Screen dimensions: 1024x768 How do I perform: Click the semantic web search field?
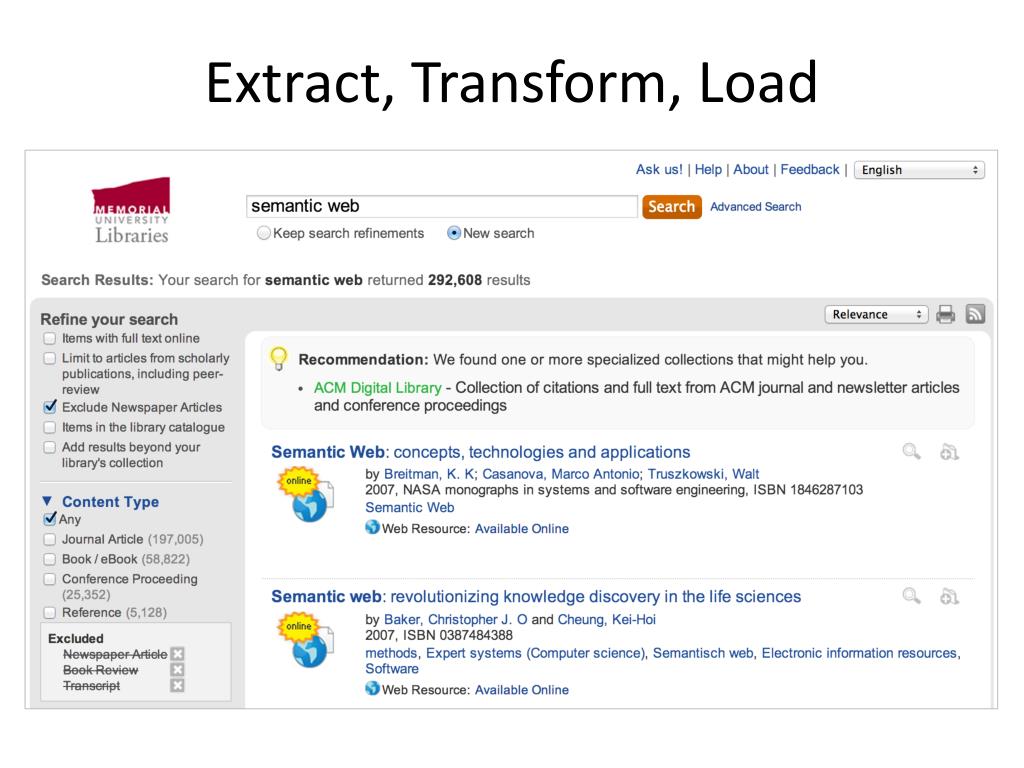pos(441,206)
